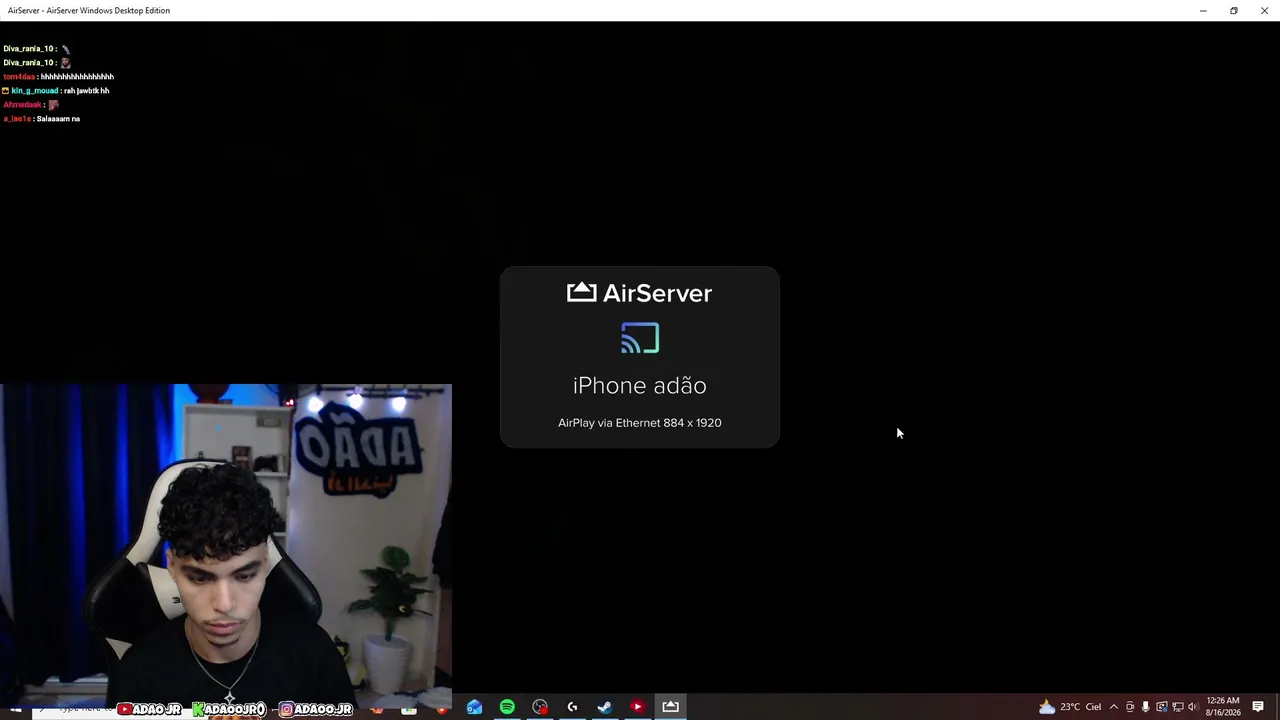Viewport: 1280px width, 720px height.
Task: Click the microphone tray icon
Action: point(1146,707)
